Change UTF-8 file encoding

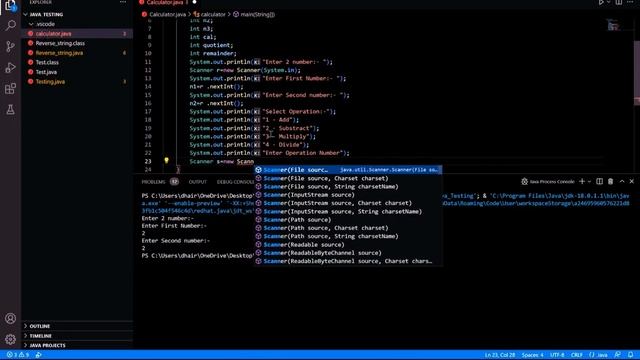click(x=557, y=355)
